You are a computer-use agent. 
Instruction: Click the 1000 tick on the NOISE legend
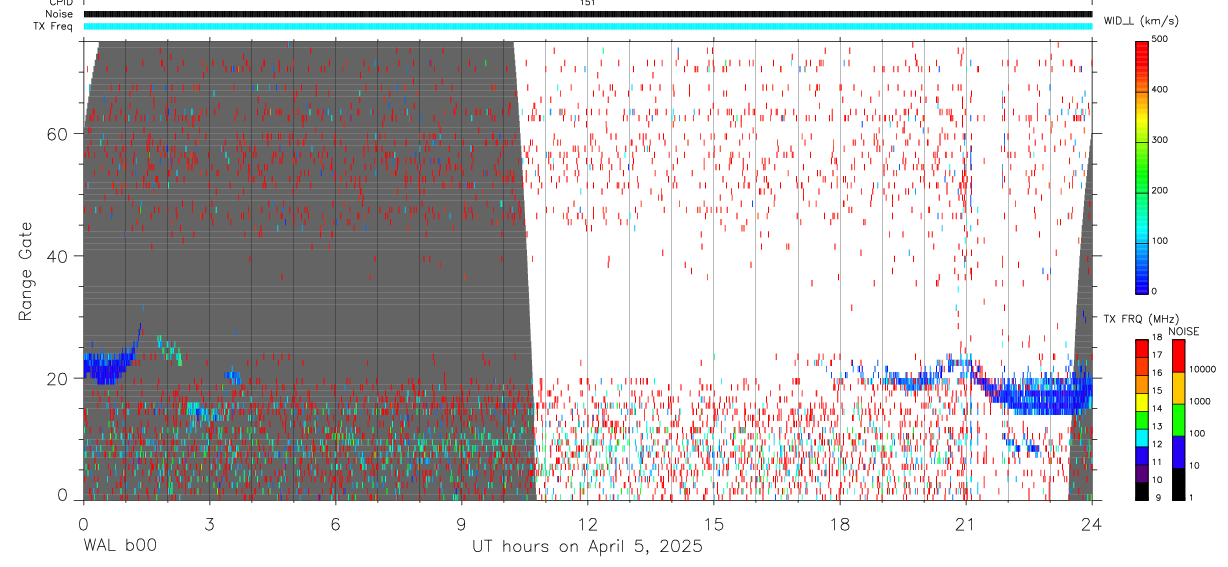(1200, 402)
